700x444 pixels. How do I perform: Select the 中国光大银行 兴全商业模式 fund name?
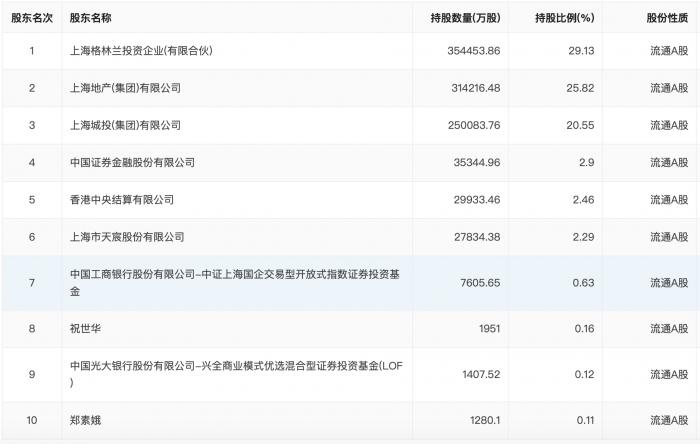237,374
